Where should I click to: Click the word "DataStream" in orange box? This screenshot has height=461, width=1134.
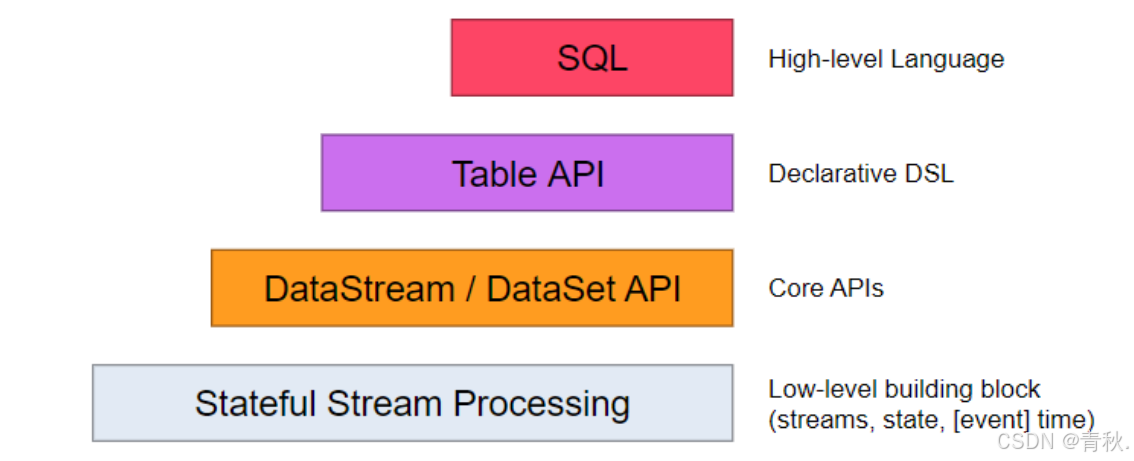358,289
